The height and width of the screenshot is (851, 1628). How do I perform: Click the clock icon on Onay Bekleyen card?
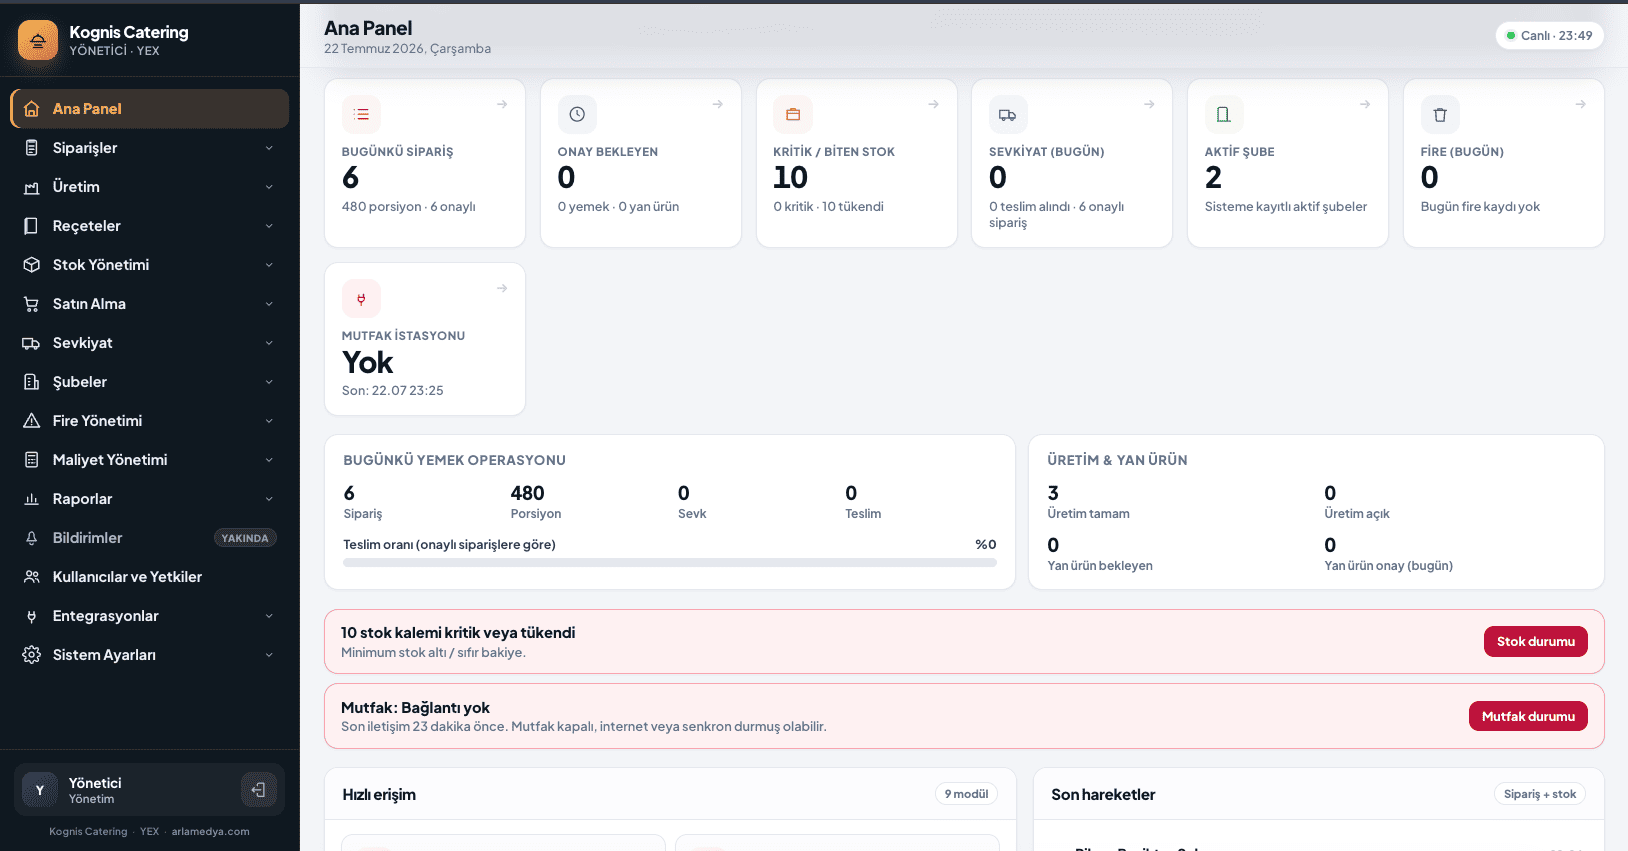click(577, 115)
